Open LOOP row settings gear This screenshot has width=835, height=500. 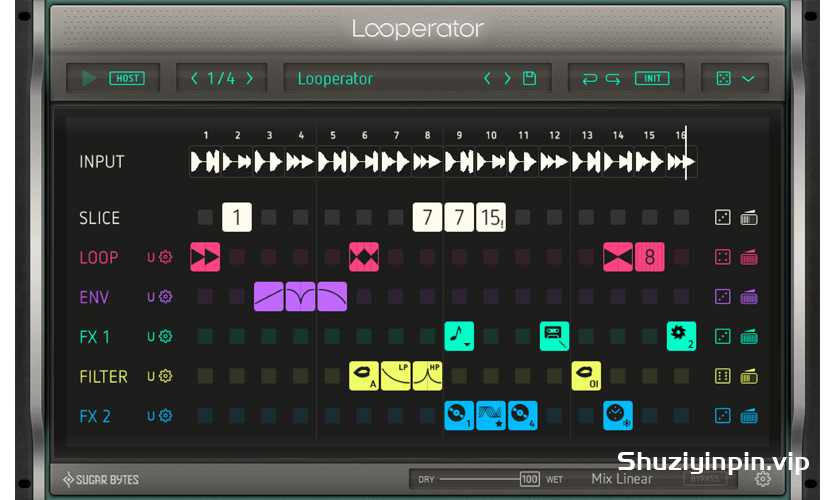[166, 257]
